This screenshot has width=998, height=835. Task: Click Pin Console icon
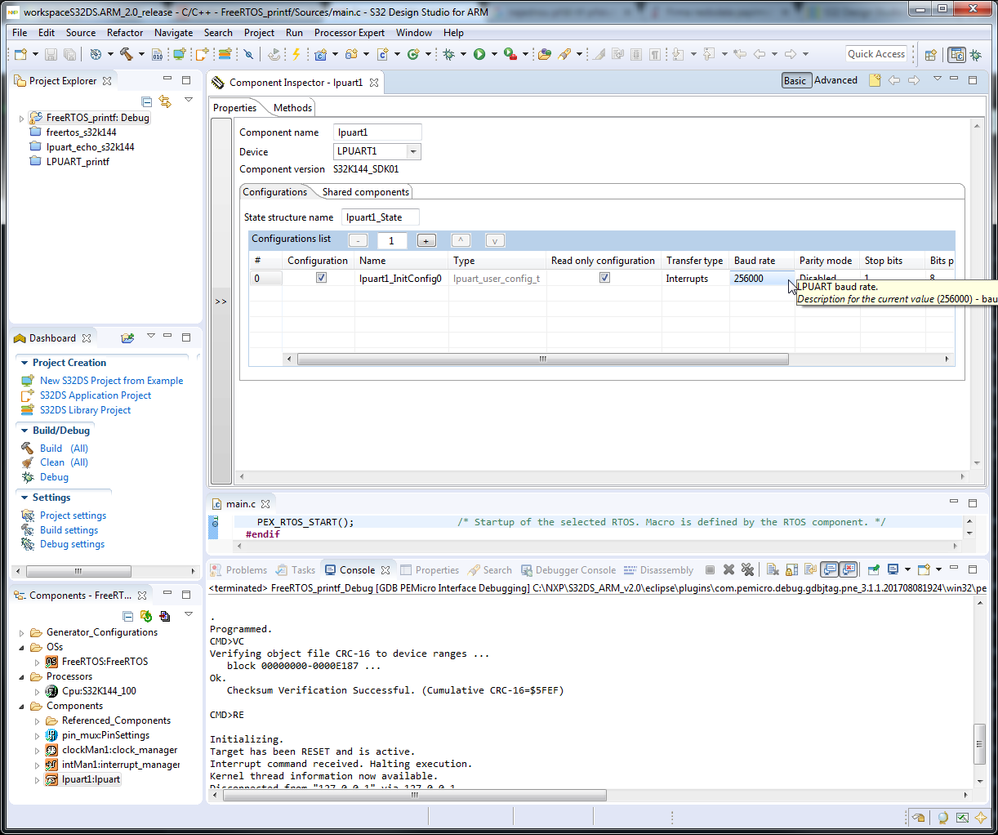(873, 570)
